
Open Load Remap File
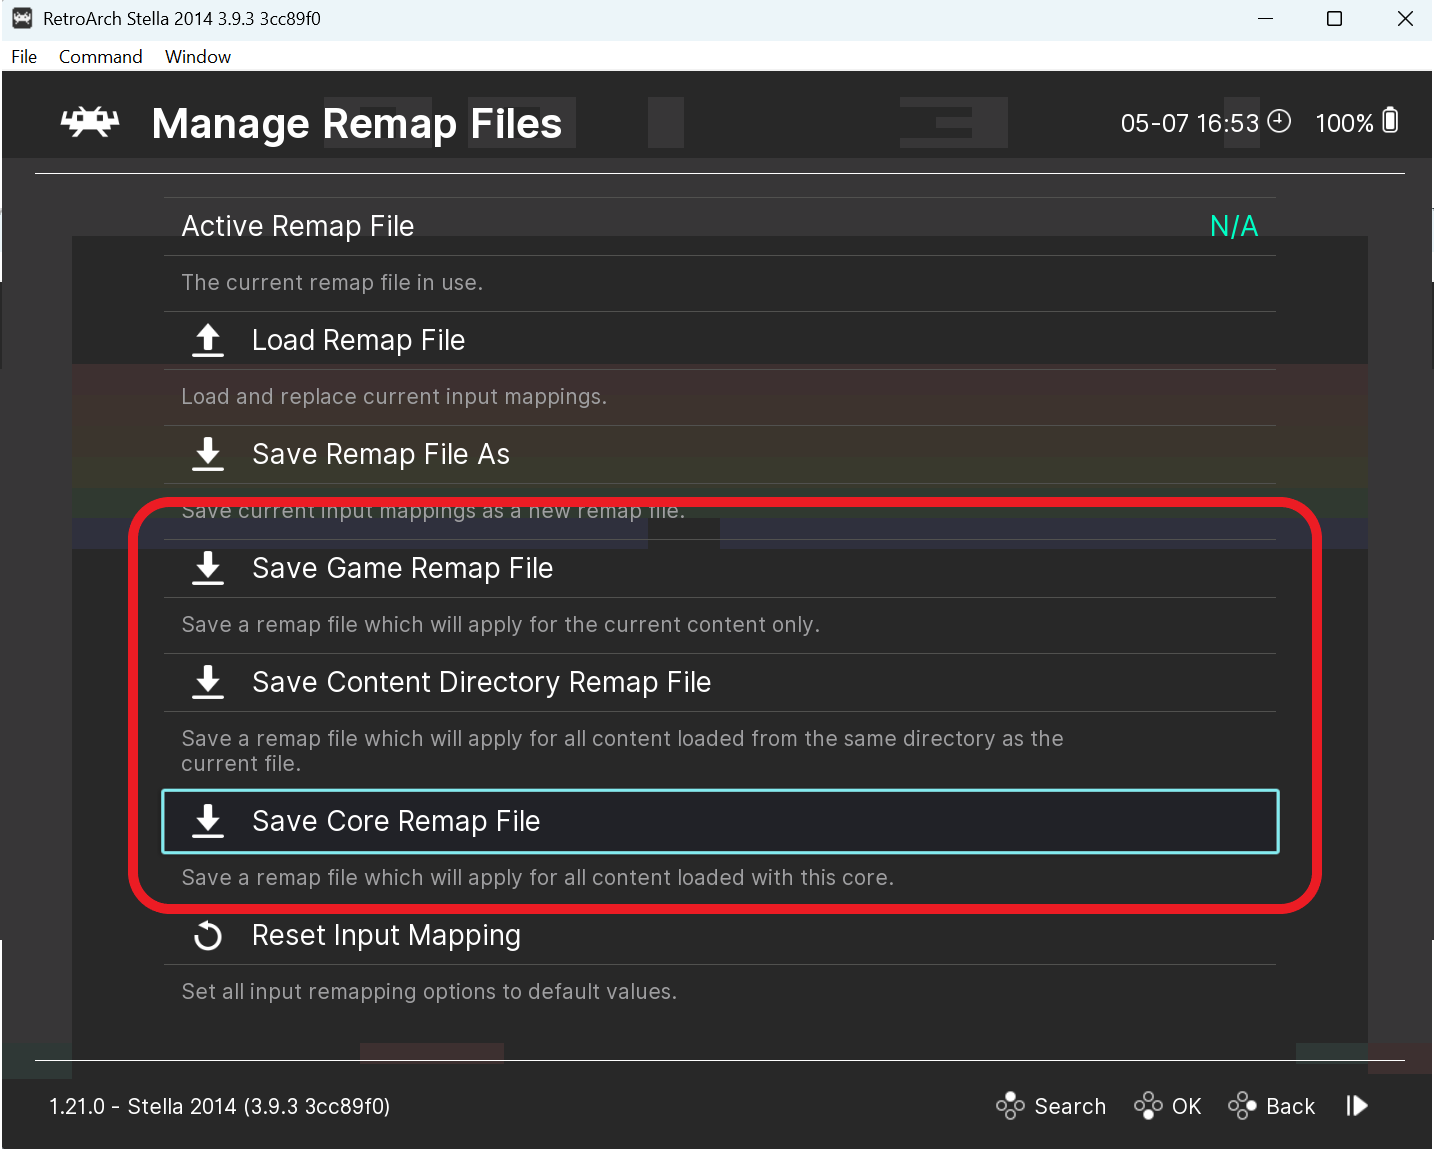[720, 341]
